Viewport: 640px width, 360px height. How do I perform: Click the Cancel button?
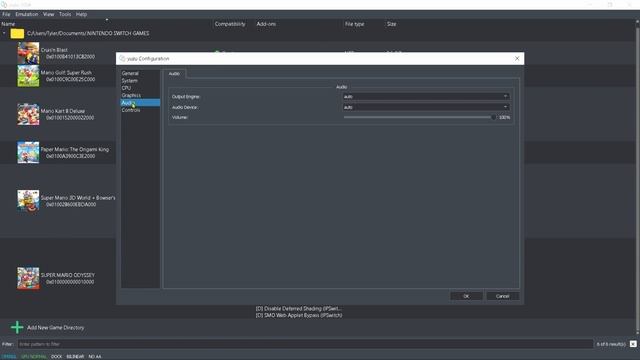coord(502,296)
